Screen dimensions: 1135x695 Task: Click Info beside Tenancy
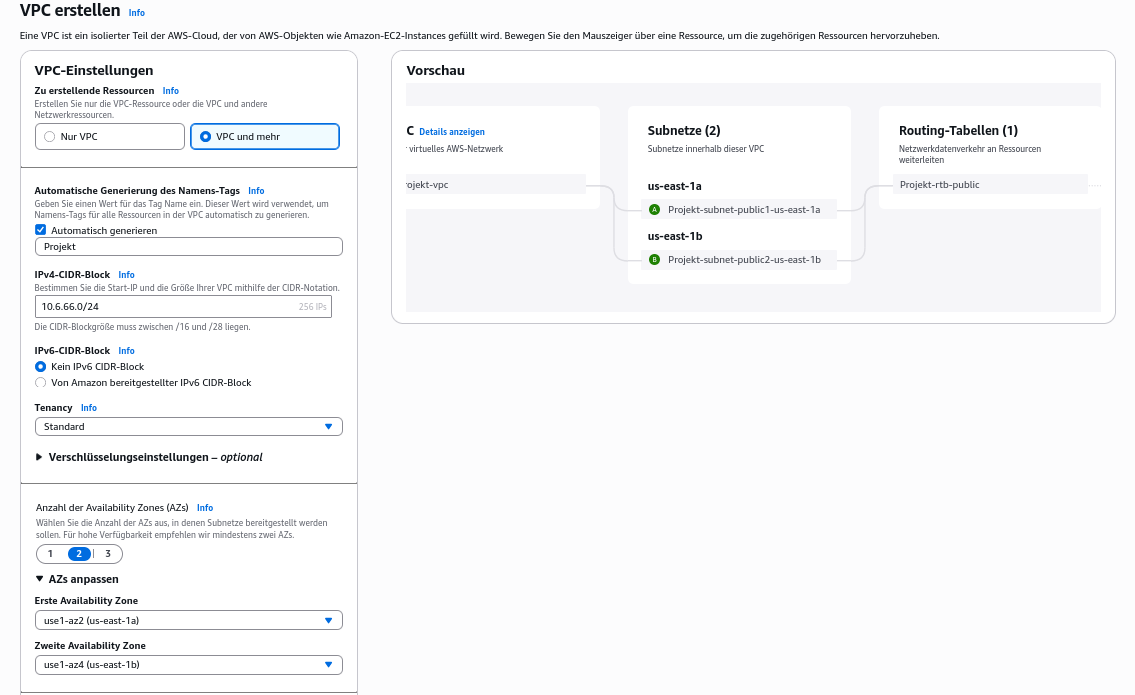(x=89, y=407)
